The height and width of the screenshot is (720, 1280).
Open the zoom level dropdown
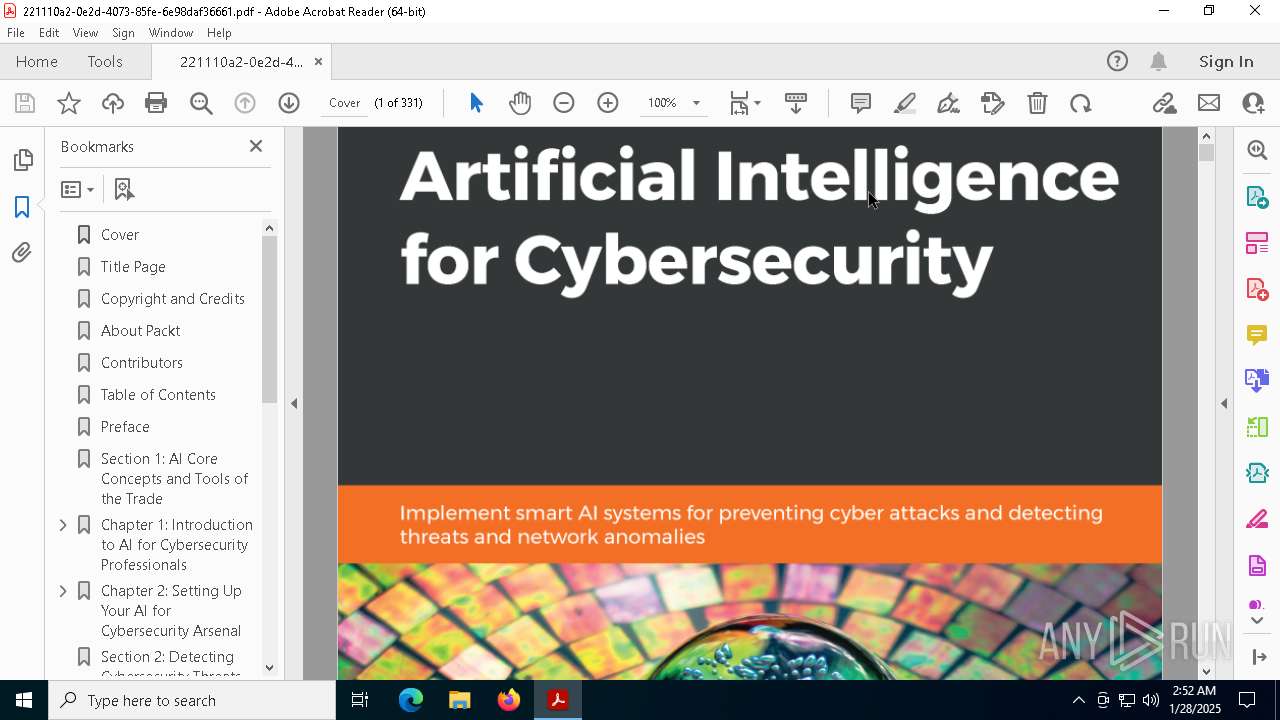click(696, 103)
